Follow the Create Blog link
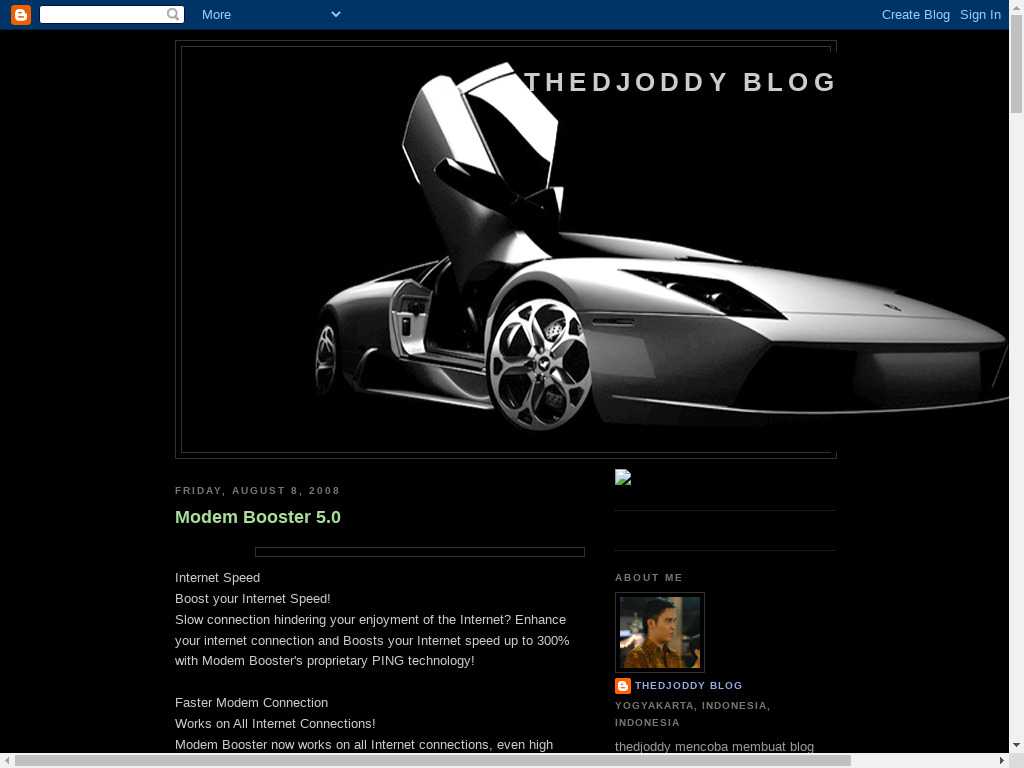 pos(915,14)
